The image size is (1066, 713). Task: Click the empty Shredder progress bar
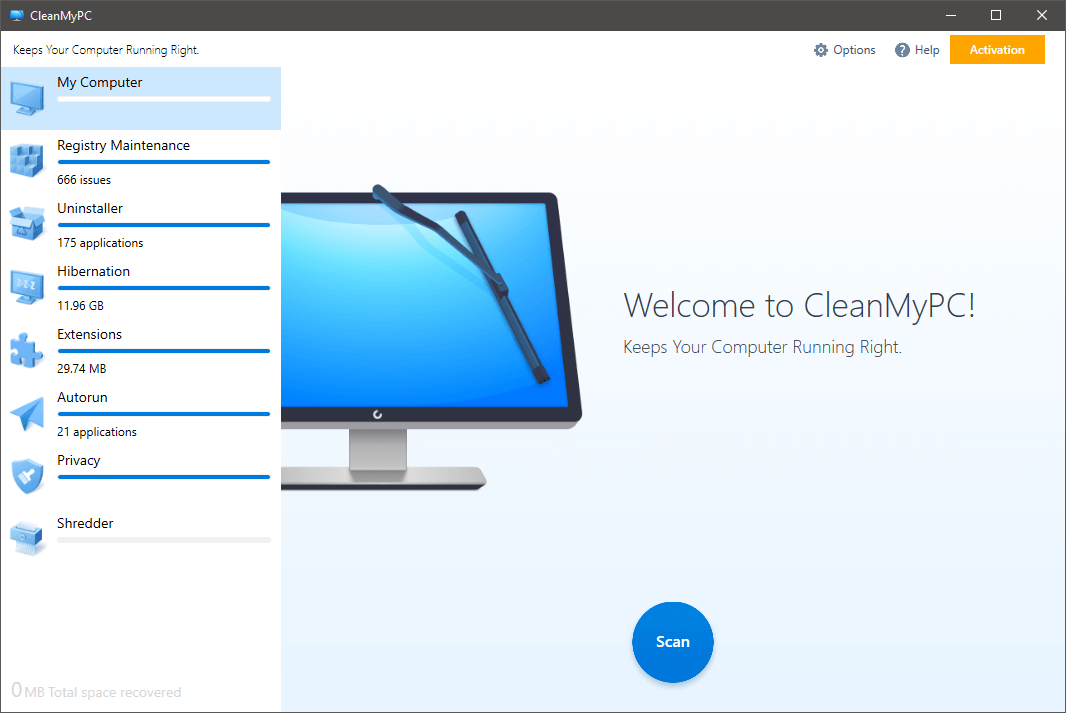pos(164,540)
